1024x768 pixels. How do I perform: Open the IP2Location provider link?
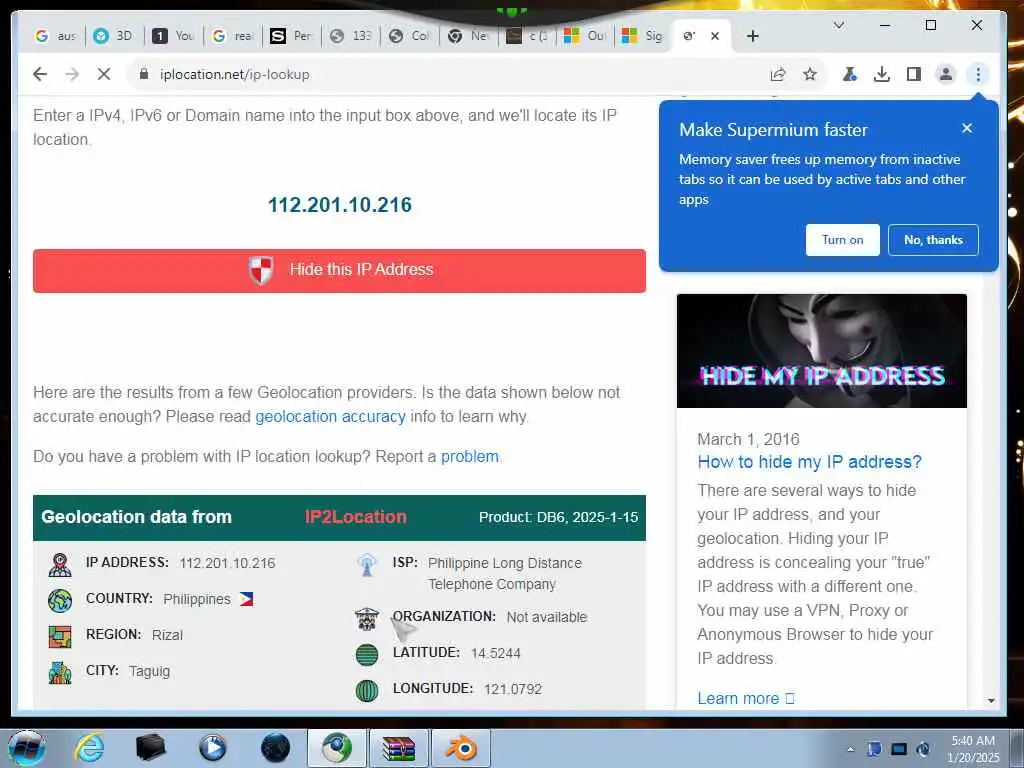pos(355,517)
